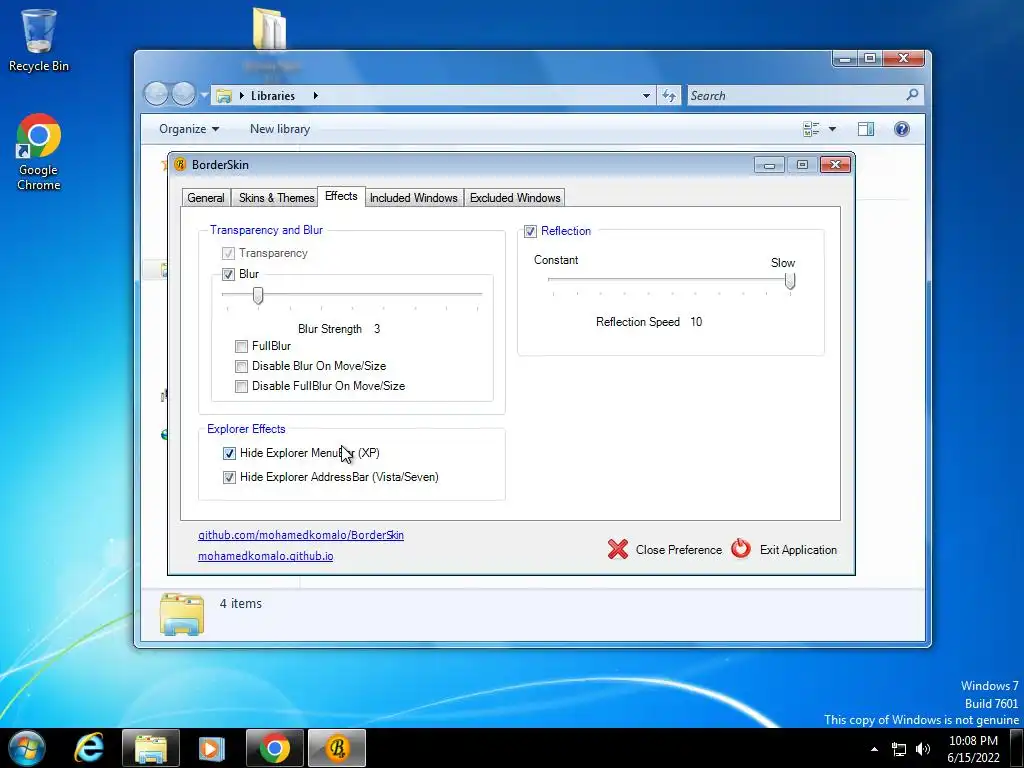Uncheck the Blur checkbox

[228, 274]
